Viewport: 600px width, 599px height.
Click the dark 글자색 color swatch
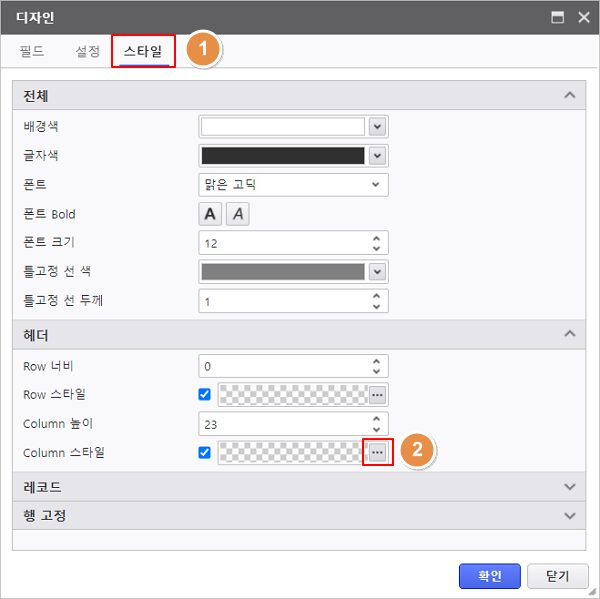pos(283,156)
